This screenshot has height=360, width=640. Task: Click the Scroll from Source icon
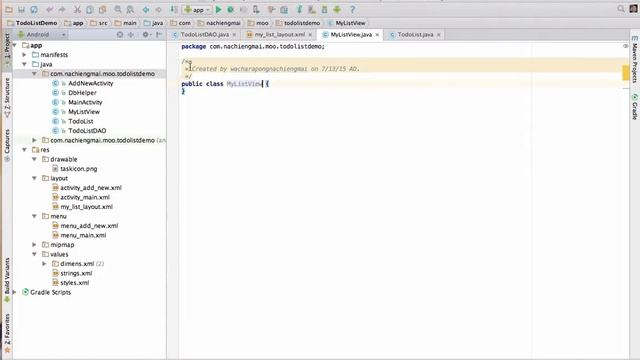click(x=120, y=35)
